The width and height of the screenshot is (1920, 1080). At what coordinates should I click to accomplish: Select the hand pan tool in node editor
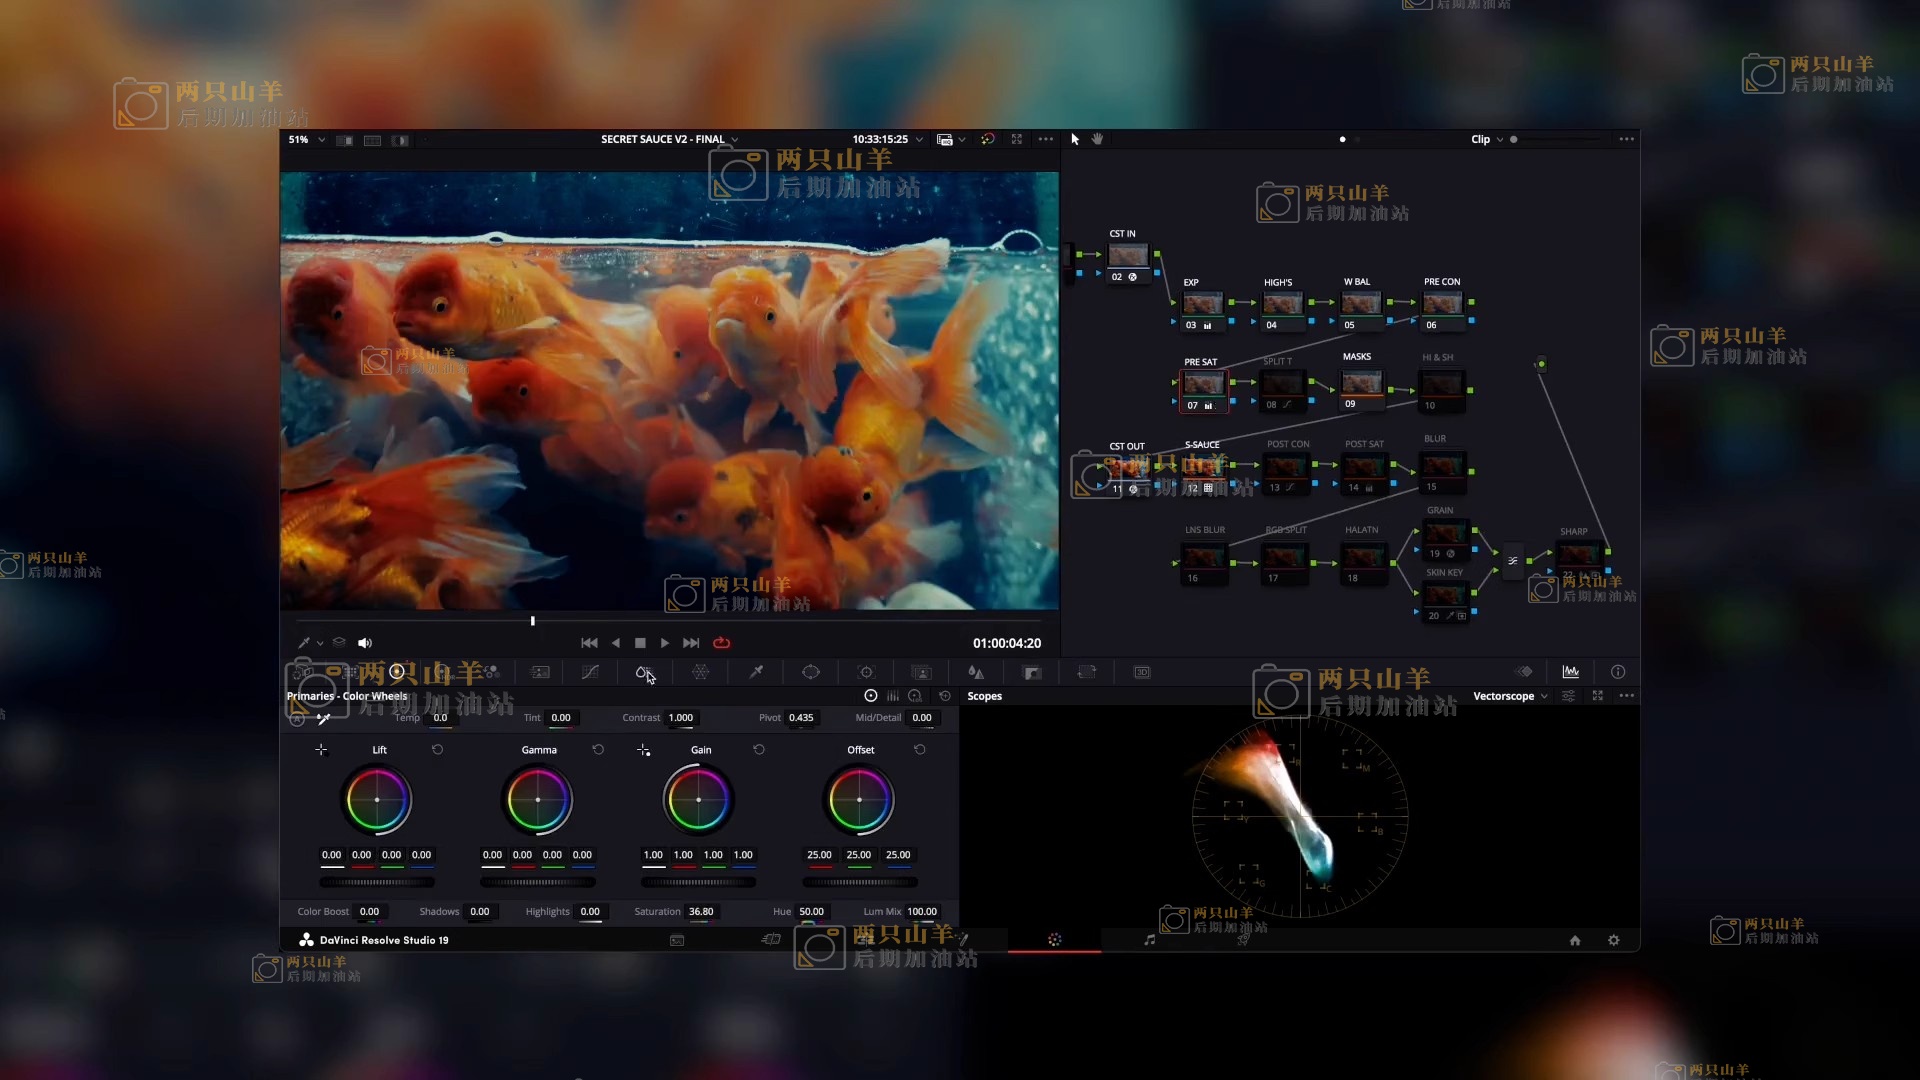click(1097, 139)
